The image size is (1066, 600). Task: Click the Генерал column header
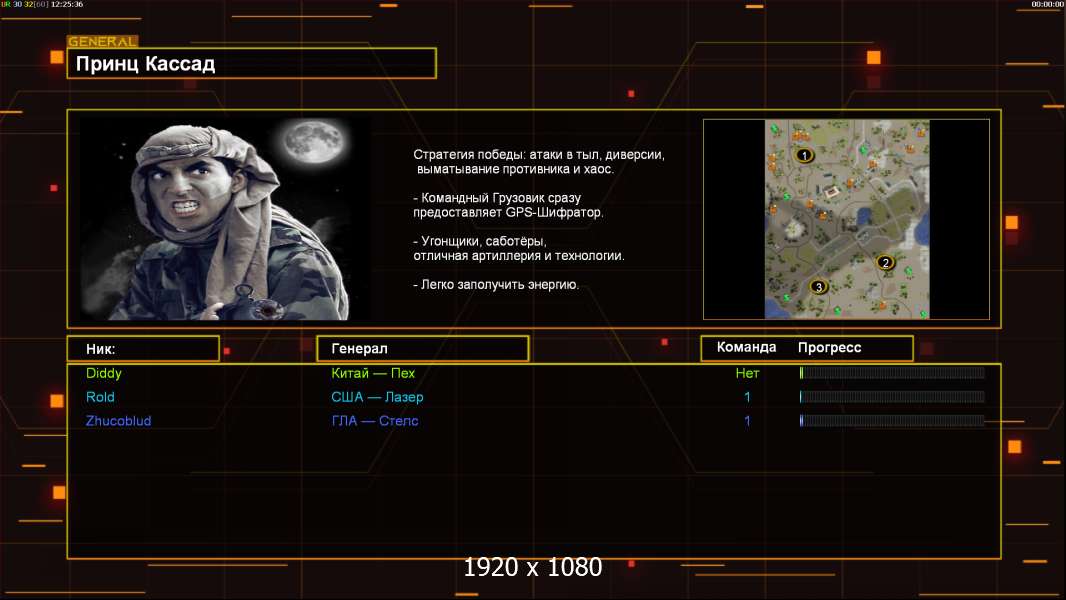pos(422,349)
